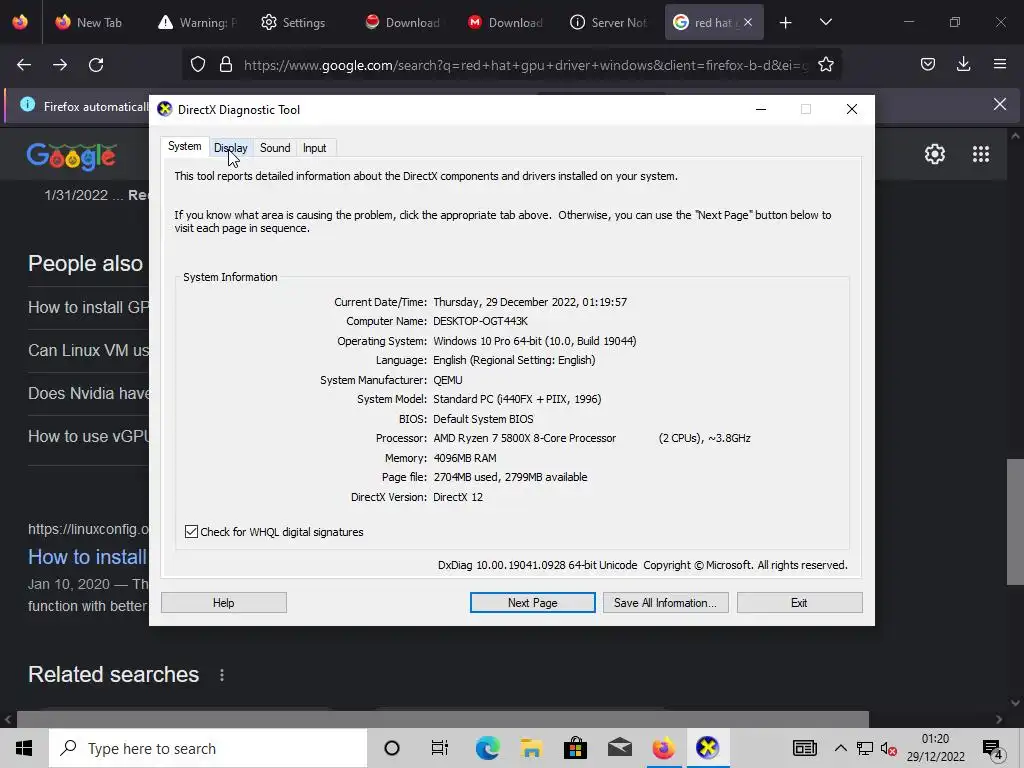Open the taskbar clock and date

click(935, 748)
